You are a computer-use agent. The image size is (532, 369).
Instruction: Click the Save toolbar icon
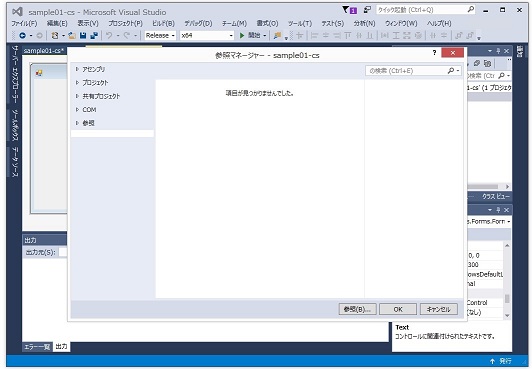point(83,35)
